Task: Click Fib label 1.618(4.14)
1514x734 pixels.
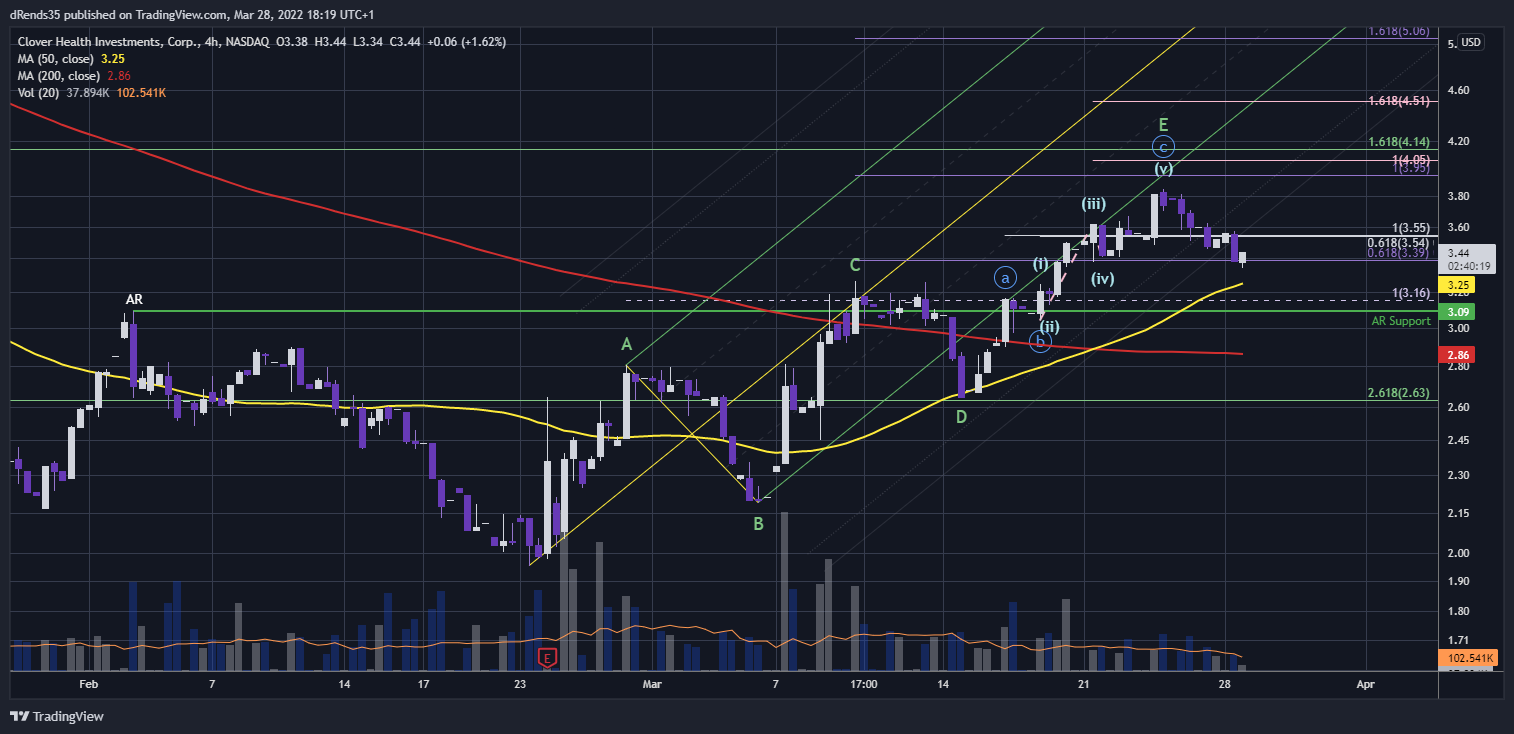Action: 1399,143
